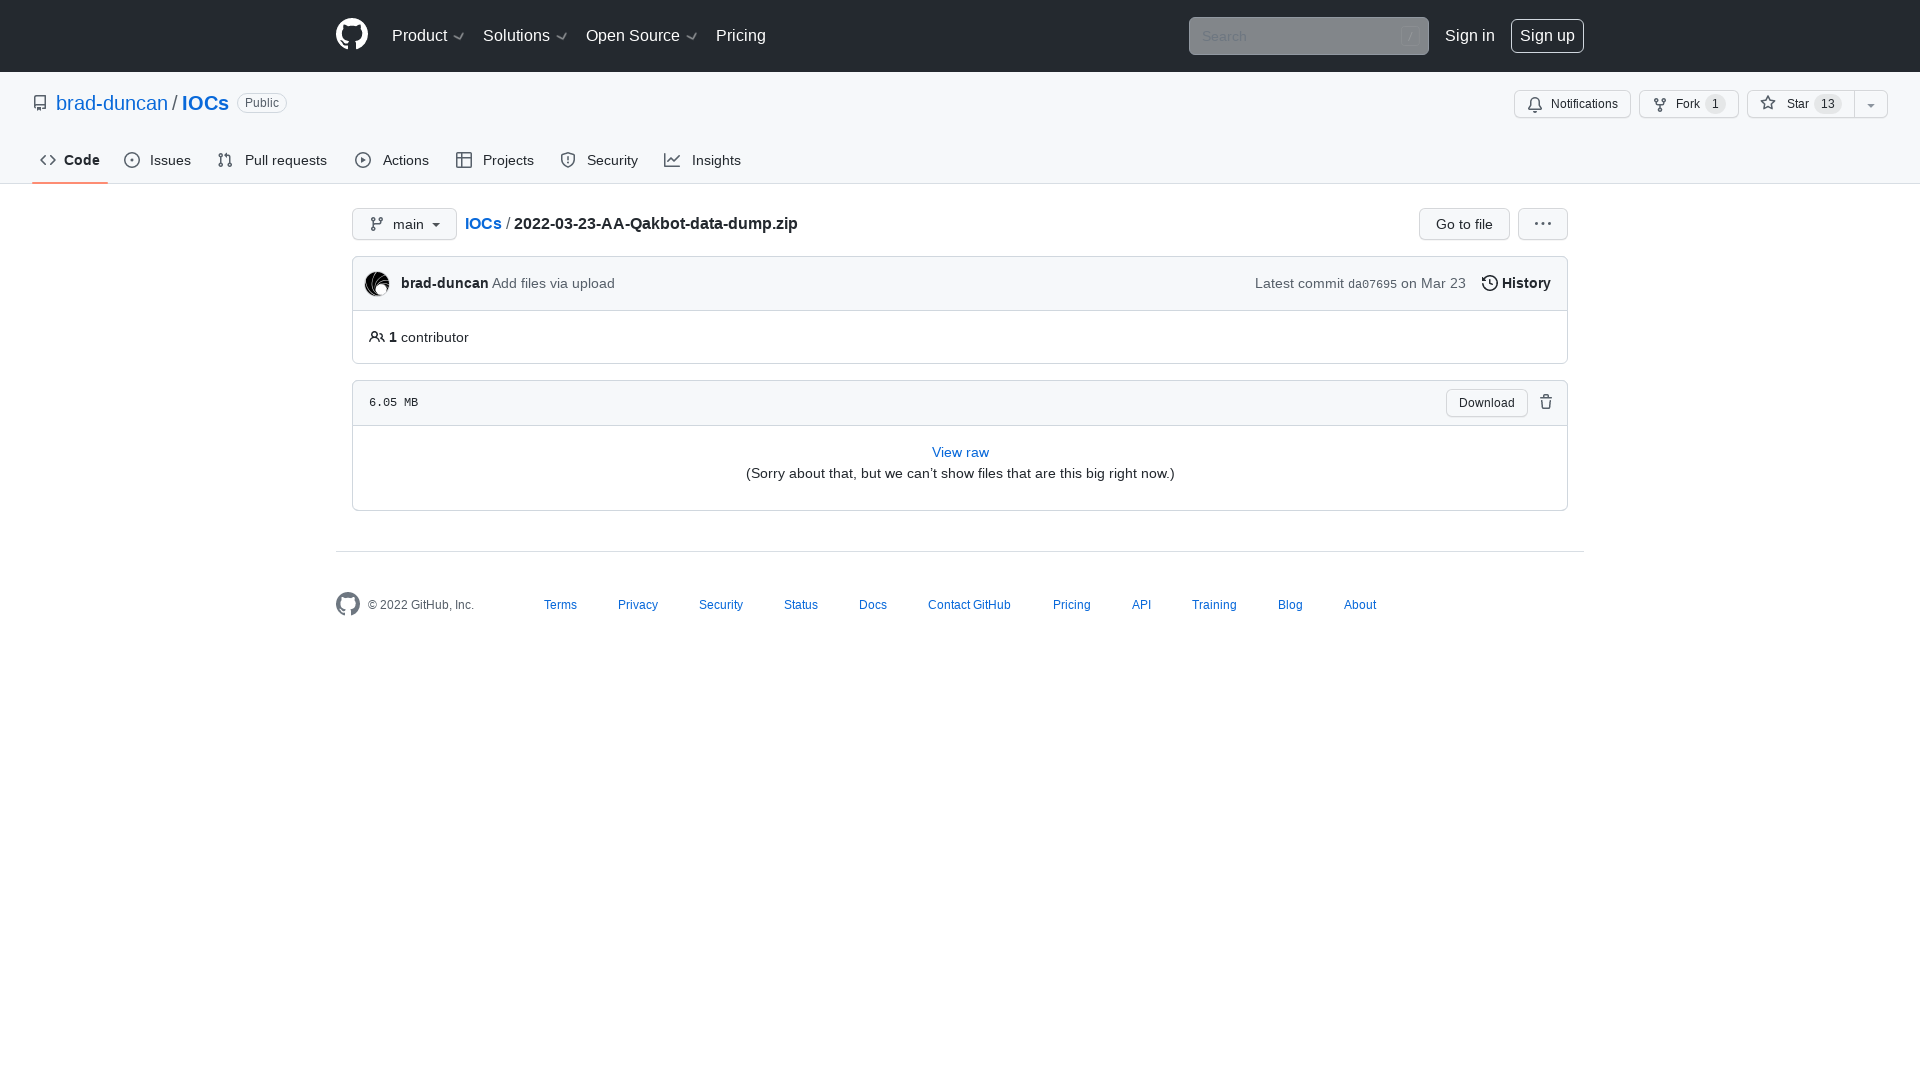Open the Pull requests tab
The height and width of the screenshot is (1080, 1920).
click(x=272, y=160)
